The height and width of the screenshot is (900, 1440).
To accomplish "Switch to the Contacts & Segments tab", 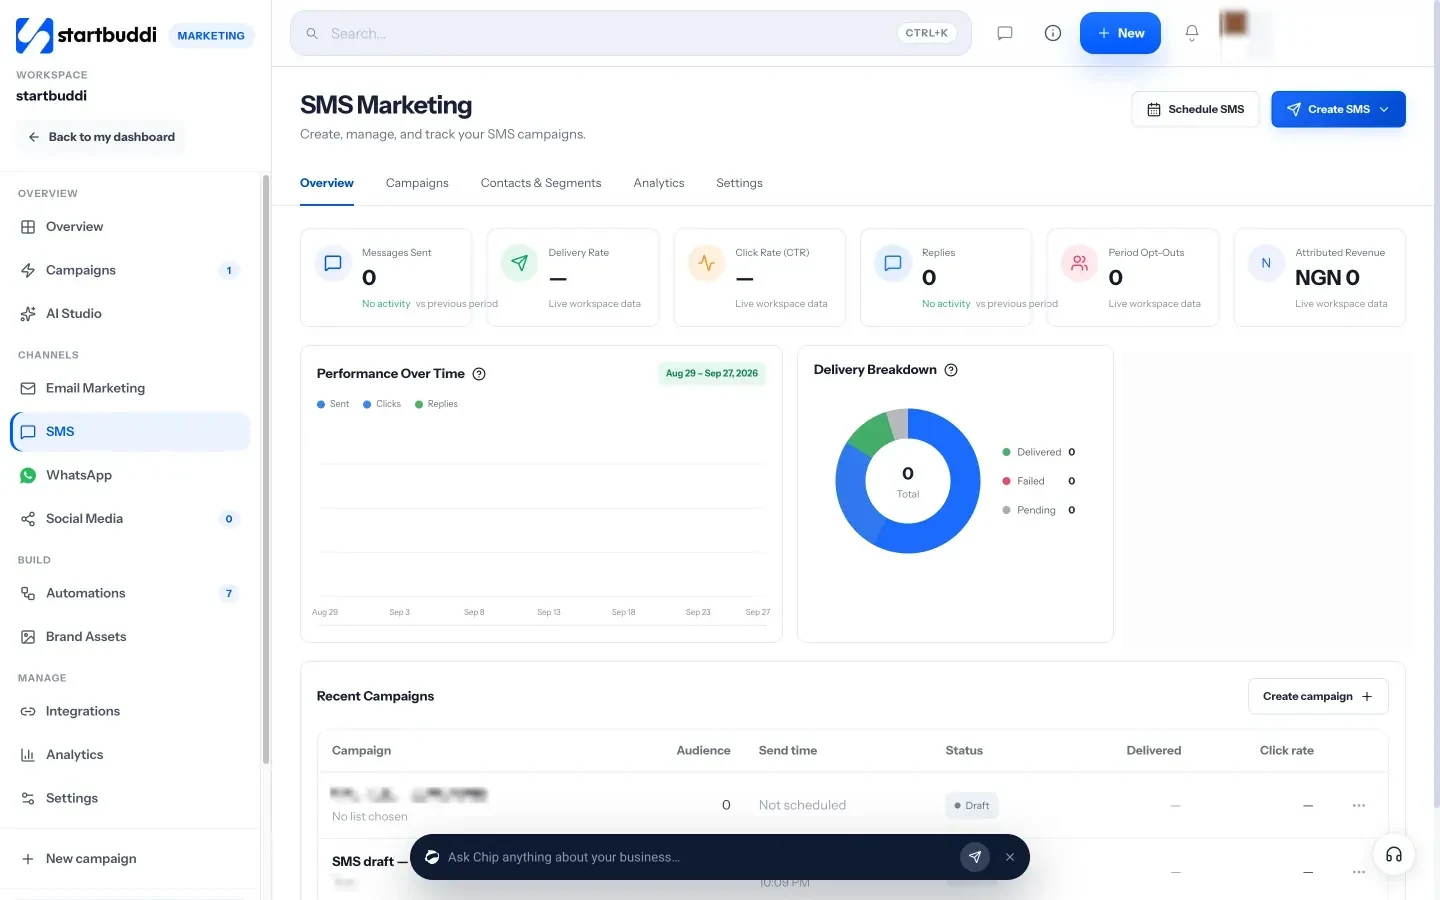I will [541, 183].
